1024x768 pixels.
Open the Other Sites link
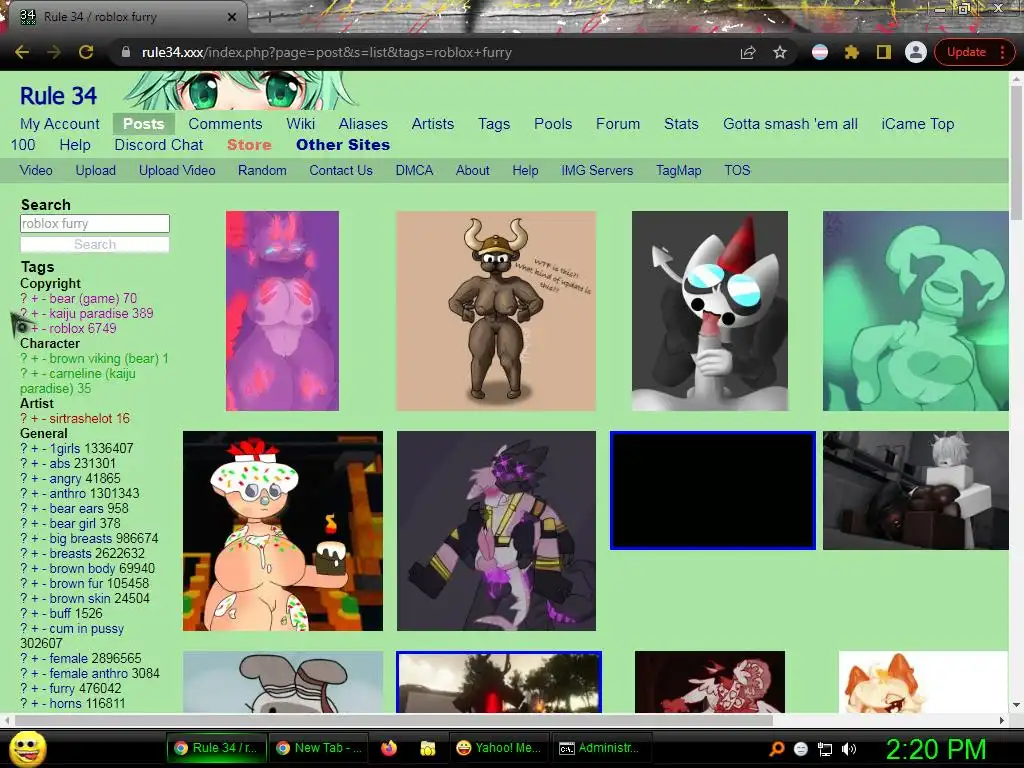[x=343, y=144]
